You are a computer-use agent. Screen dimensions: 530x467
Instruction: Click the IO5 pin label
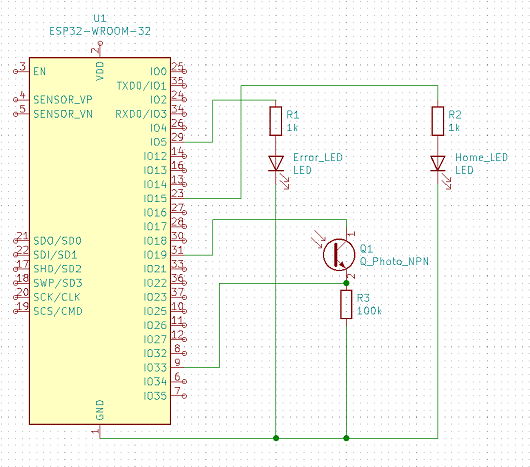click(x=158, y=142)
